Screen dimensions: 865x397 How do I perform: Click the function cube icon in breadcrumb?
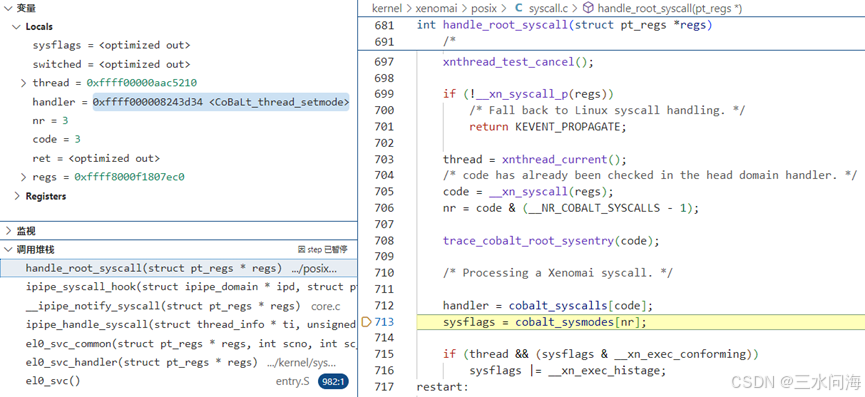[x=588, y=8]
